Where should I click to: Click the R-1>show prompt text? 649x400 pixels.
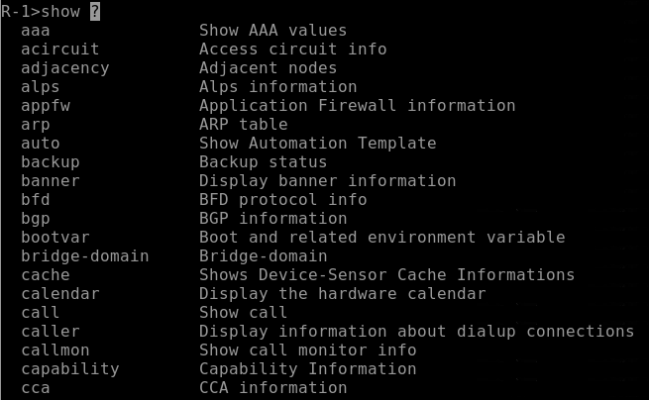[x=41, y=12]
